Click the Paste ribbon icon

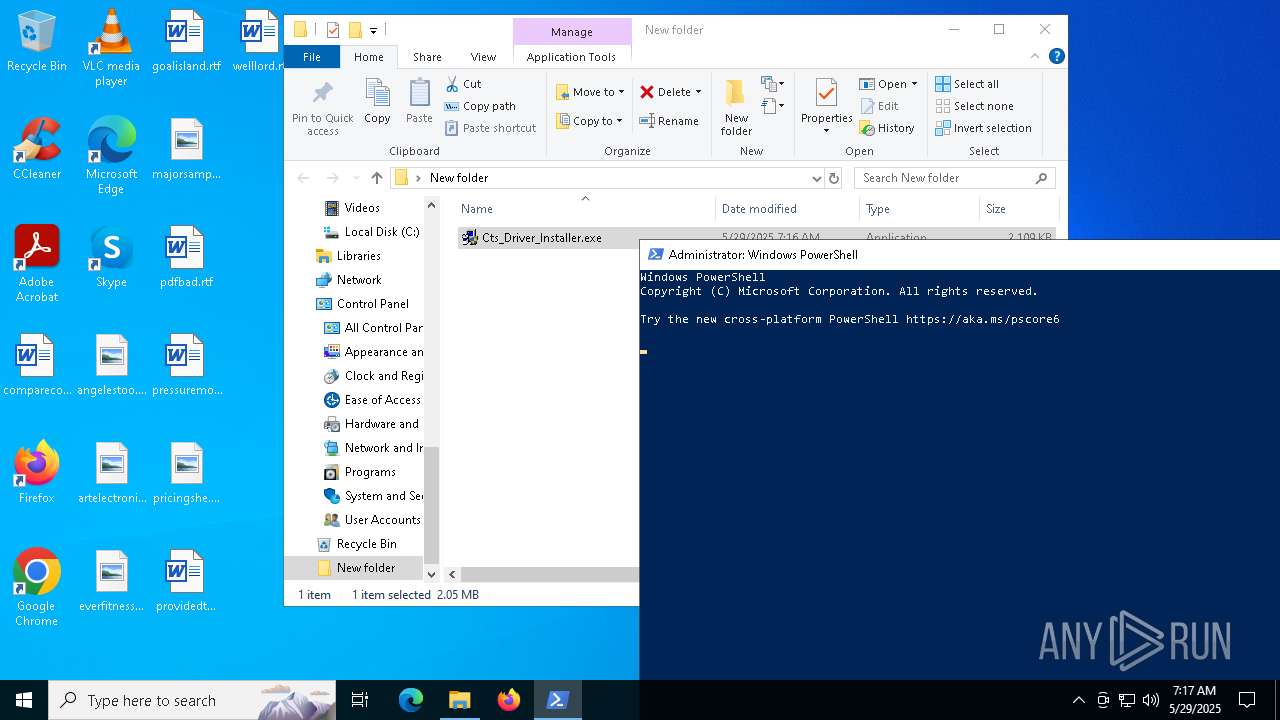pos(419,102)
